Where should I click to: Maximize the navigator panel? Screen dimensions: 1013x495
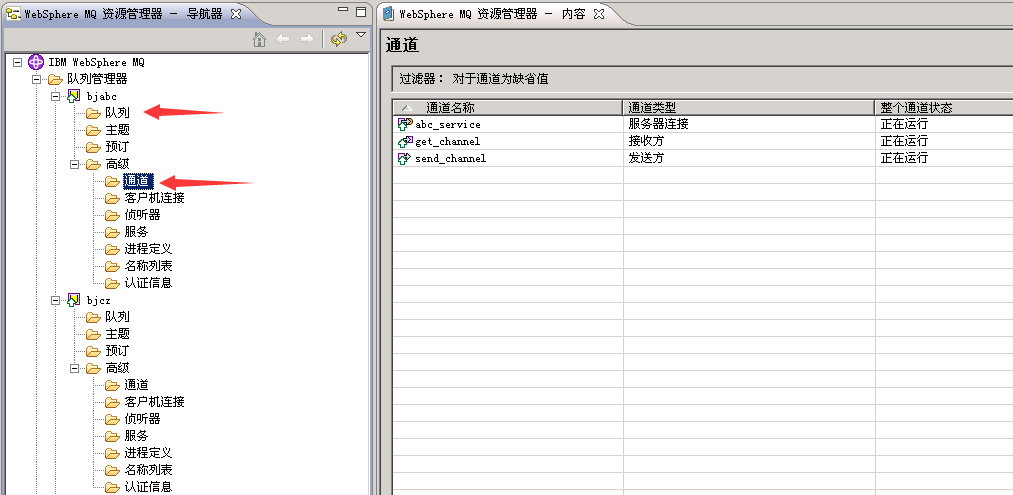pyautogui.click(x=361, y=12)
